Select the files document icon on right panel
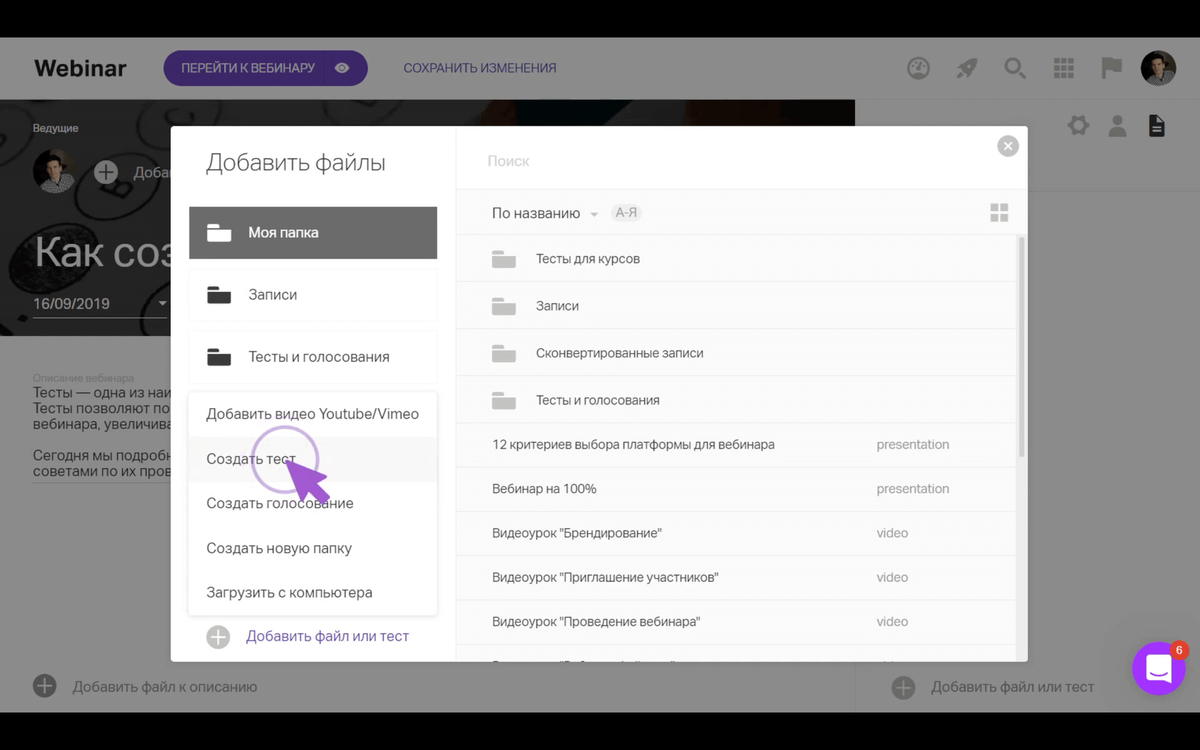 point(1157,125)
